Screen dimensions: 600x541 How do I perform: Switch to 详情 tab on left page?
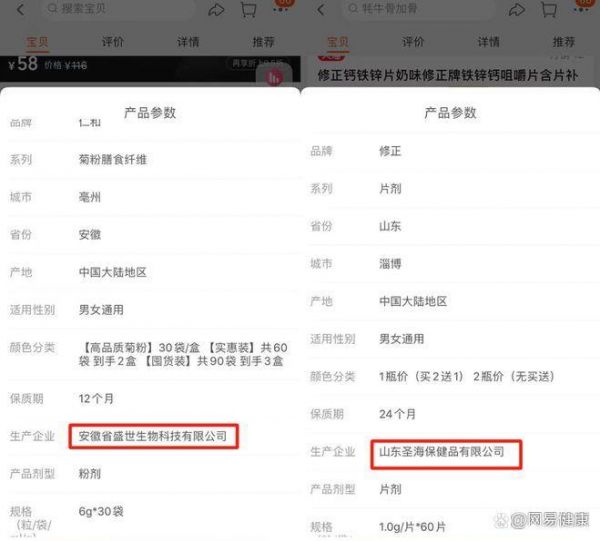[x=188, y=43]
